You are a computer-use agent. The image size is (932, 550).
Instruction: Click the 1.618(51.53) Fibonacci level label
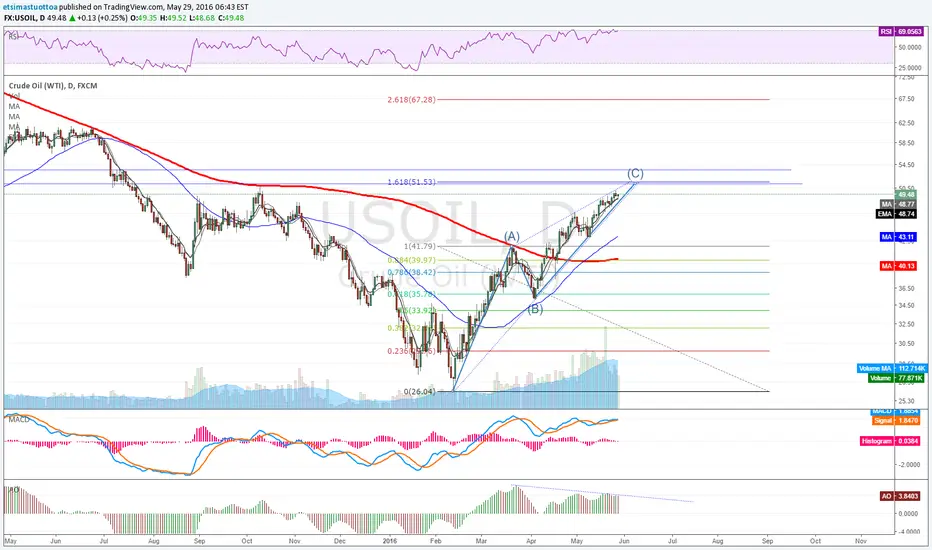pos(411,182)
